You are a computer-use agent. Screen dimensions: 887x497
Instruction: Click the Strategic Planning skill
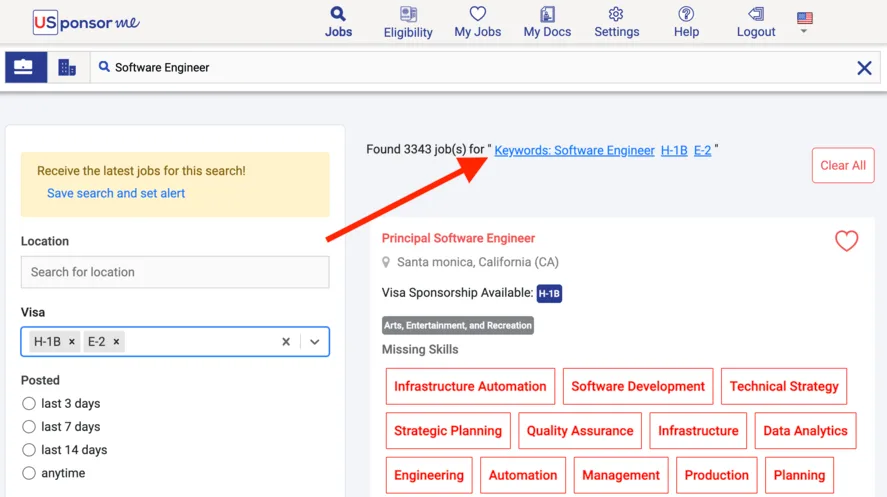pyautogui.click(x=448, y=431)
